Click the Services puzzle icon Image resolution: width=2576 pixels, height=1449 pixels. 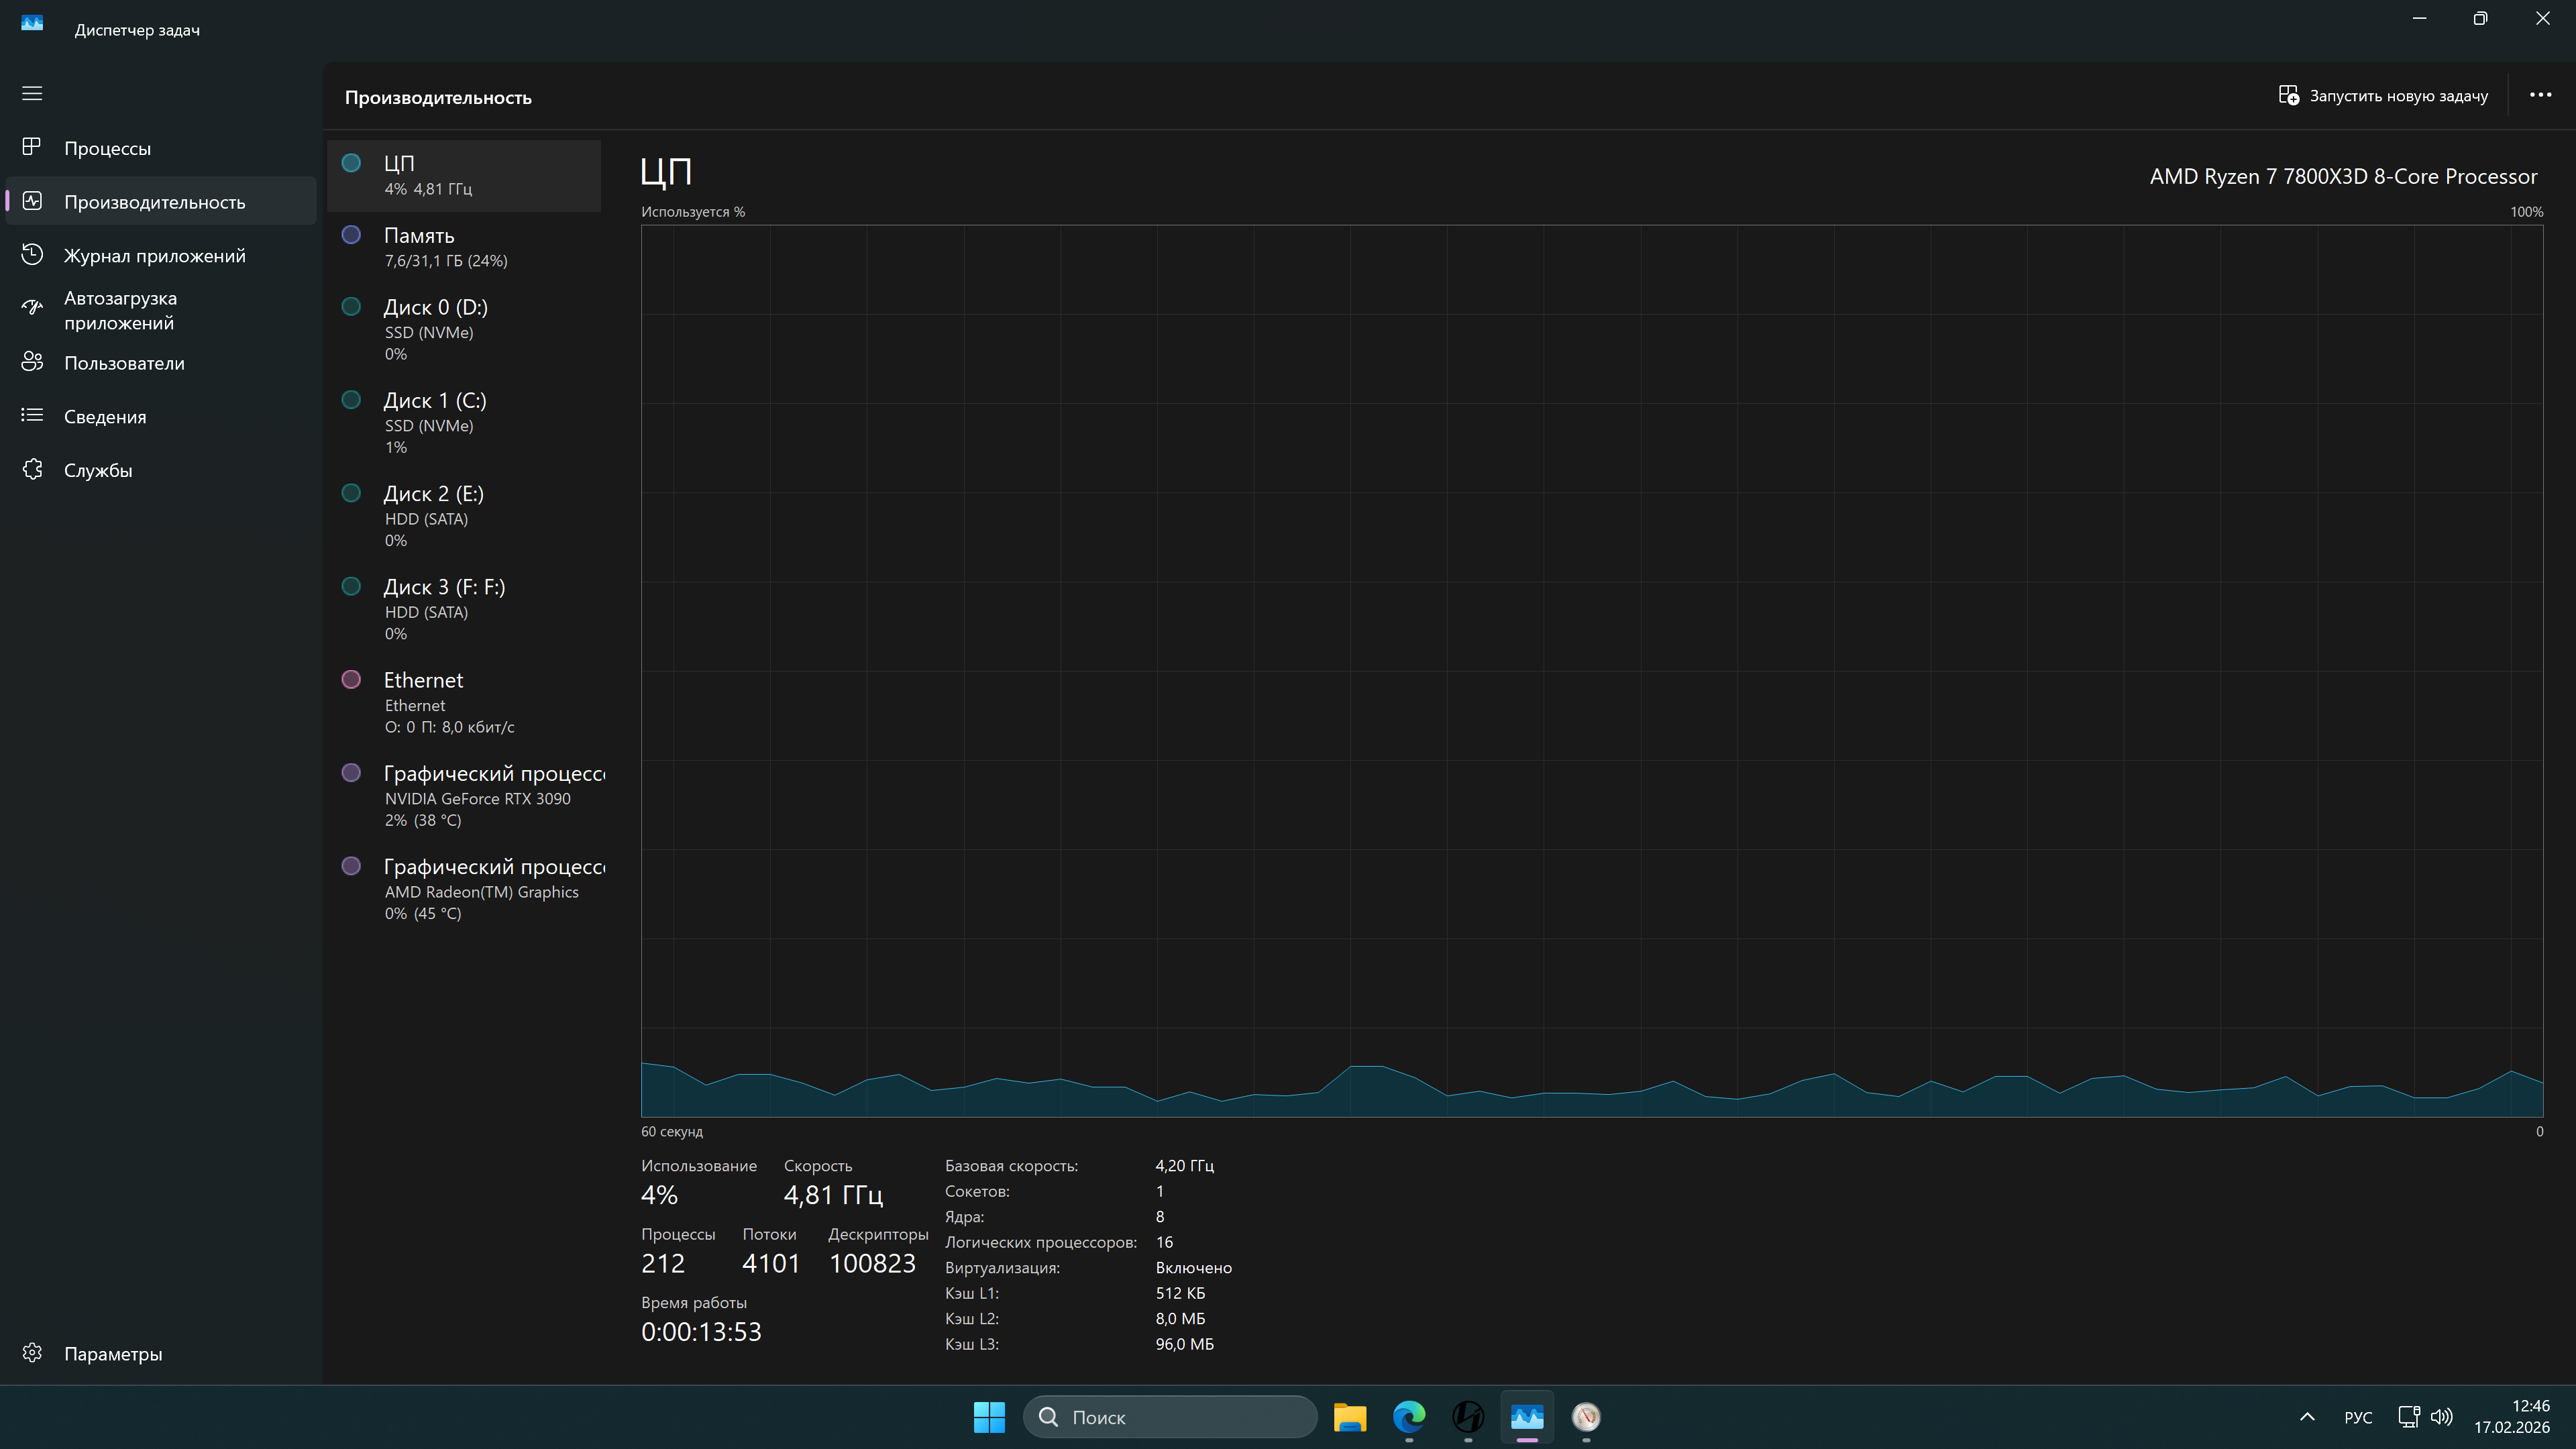coord(32,470)
